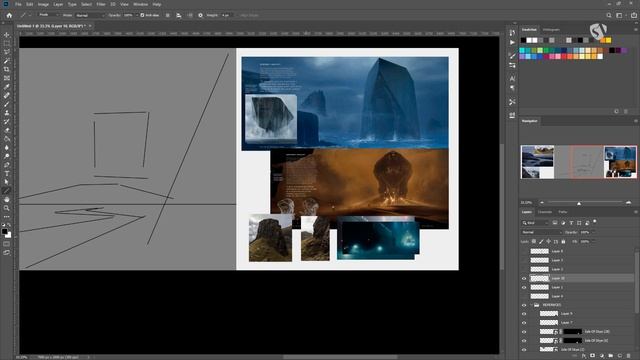Open the tool mode Pixels dropdown

coord(49,15)
